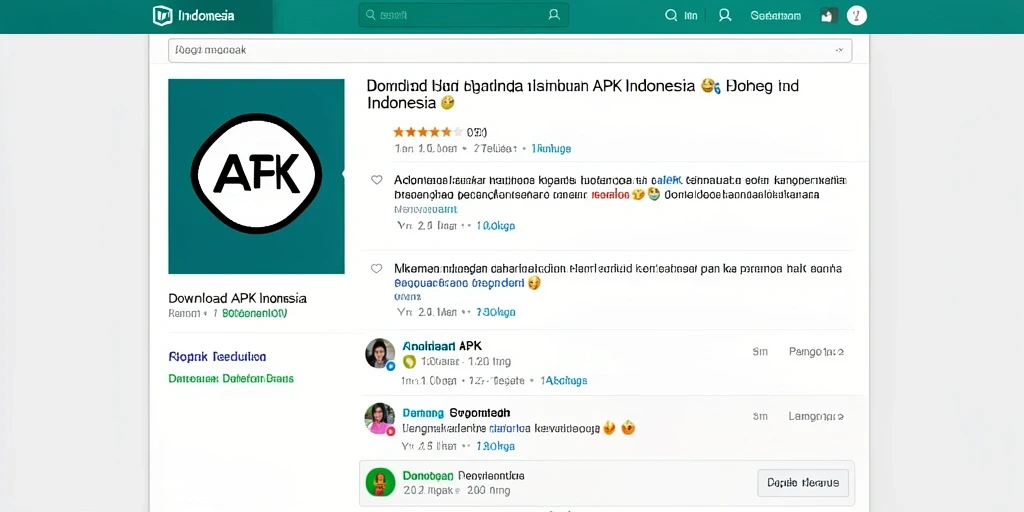Click the magnifier icon inside header search box
1024x512 pixels.
click(x=370, y=14)
